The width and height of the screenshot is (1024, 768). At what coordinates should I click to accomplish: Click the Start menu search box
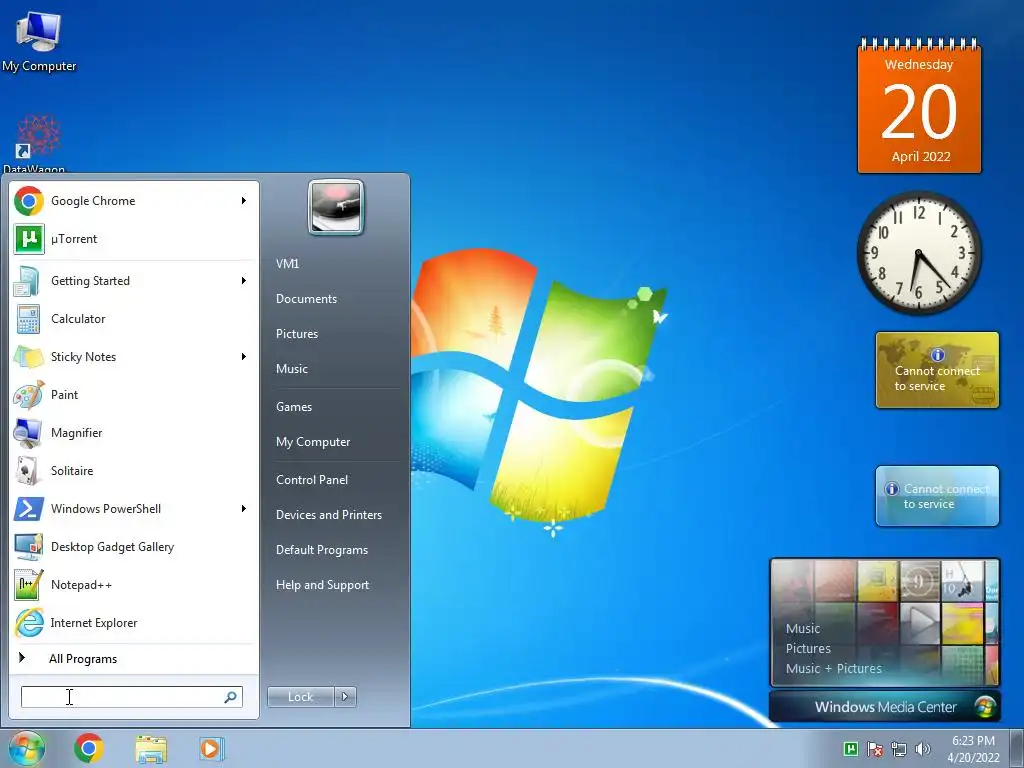point(132,697)
